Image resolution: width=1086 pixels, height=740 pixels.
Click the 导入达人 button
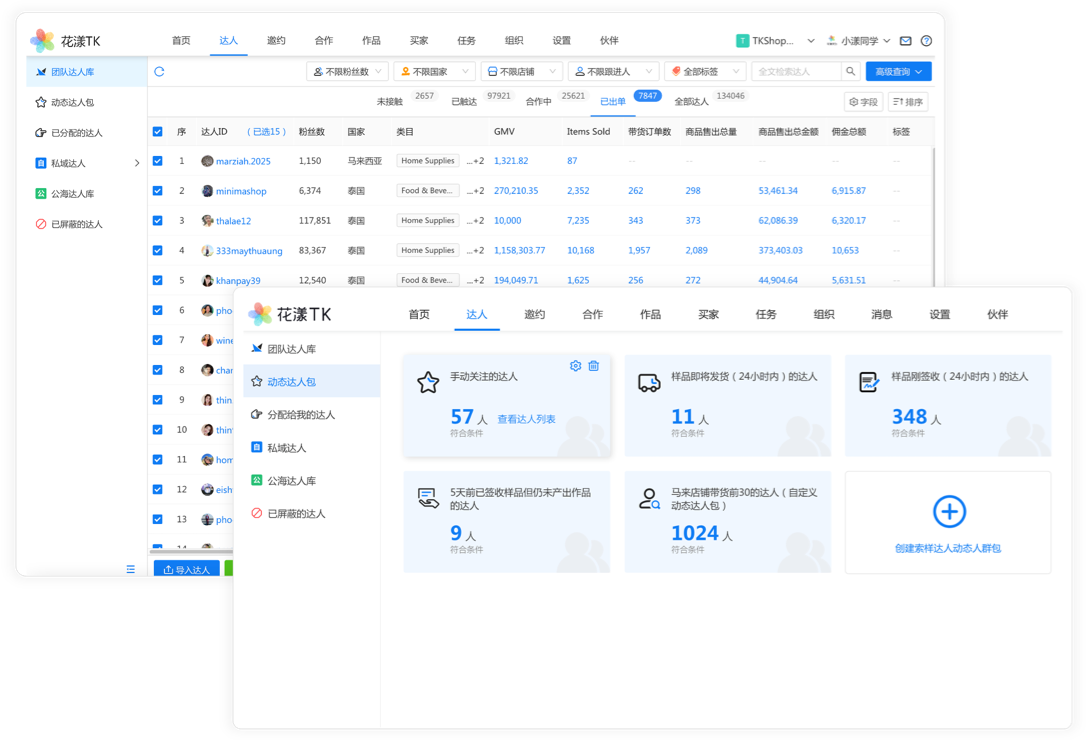(187, 569)
